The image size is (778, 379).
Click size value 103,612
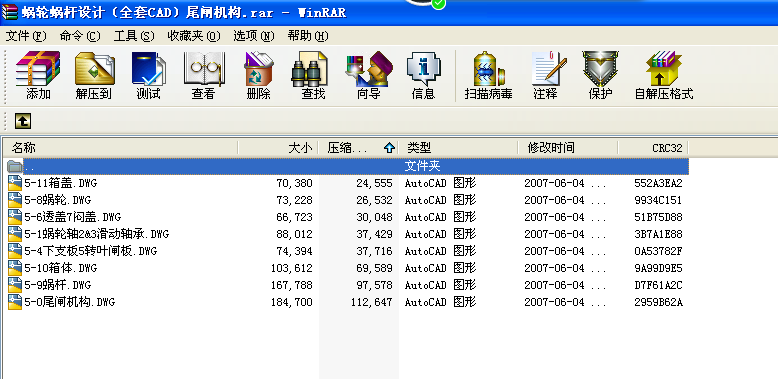[x=292, y=268]
